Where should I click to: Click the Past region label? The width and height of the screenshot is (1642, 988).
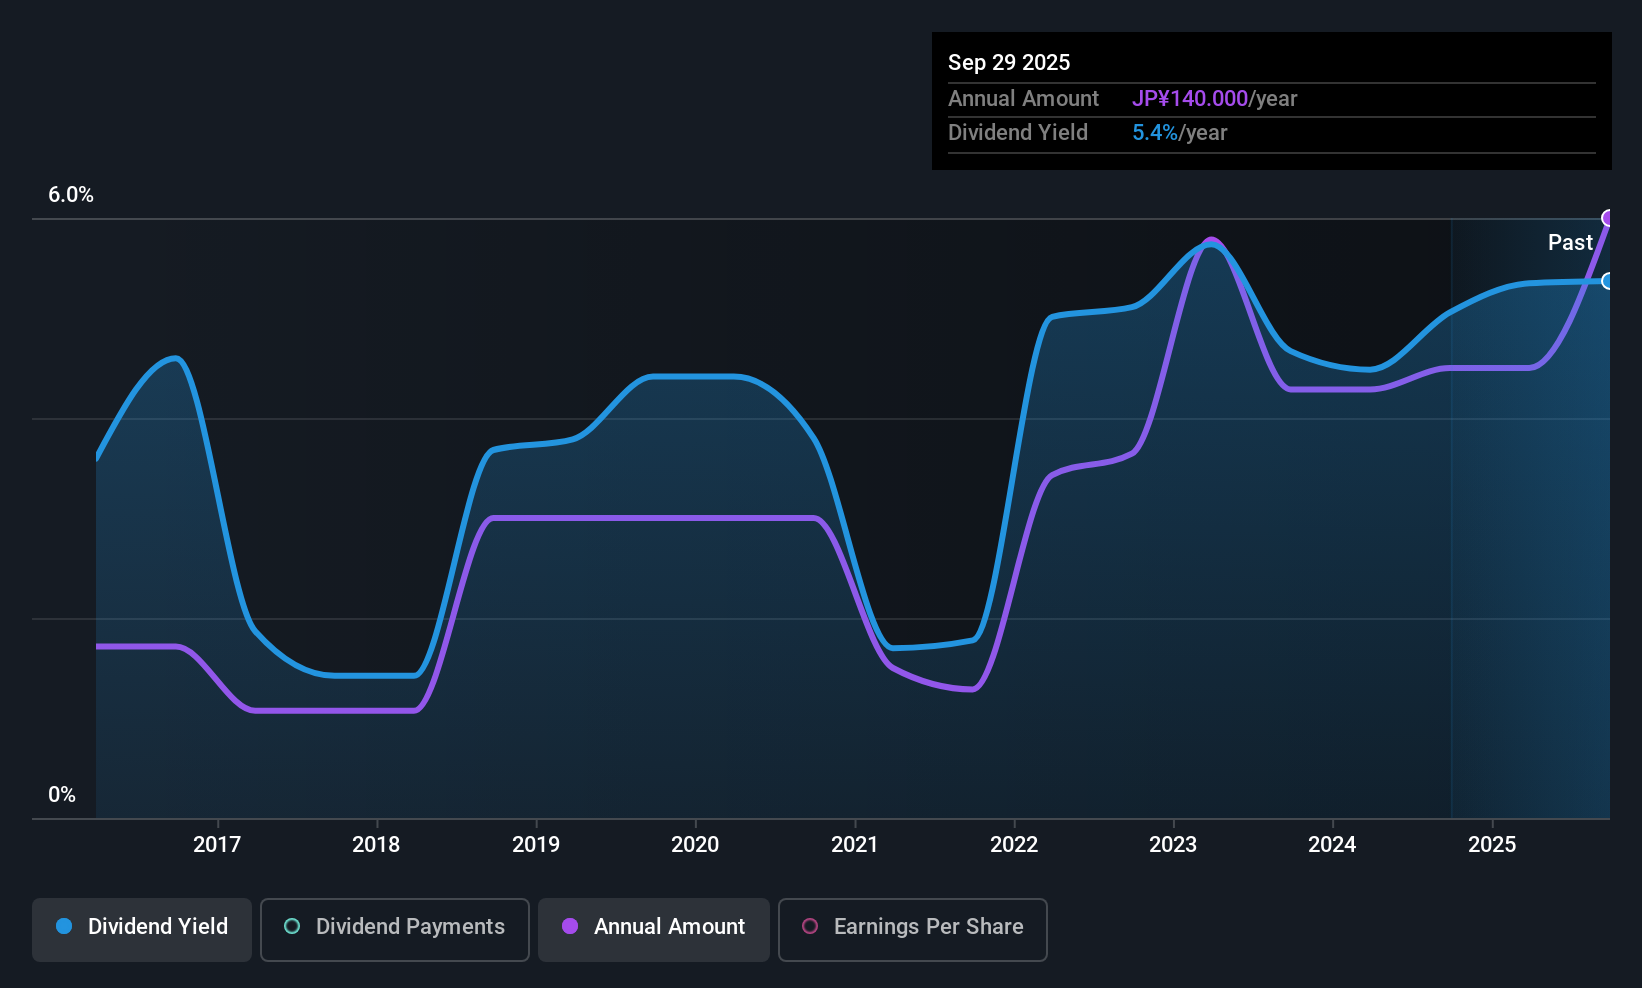click(x=1570, y=243)
